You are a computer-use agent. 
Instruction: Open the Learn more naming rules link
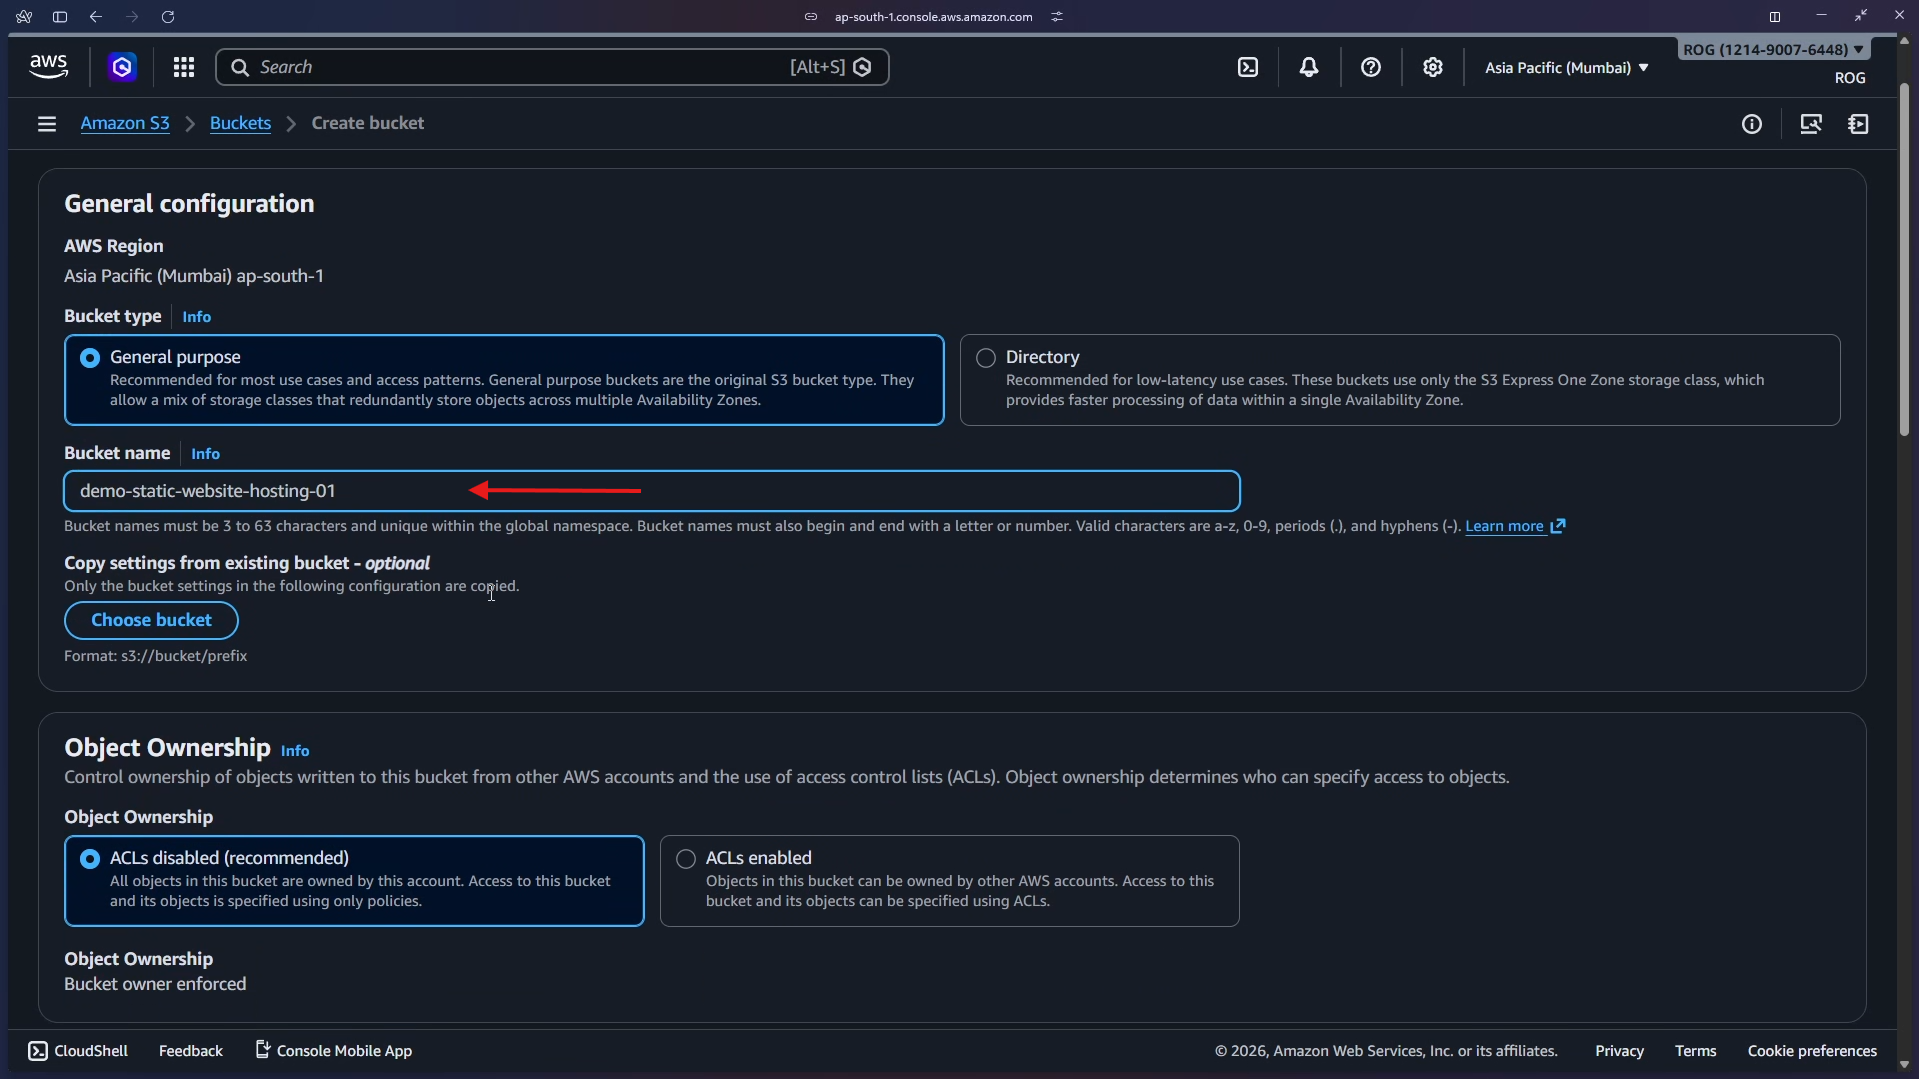(x=1504, y=526)
